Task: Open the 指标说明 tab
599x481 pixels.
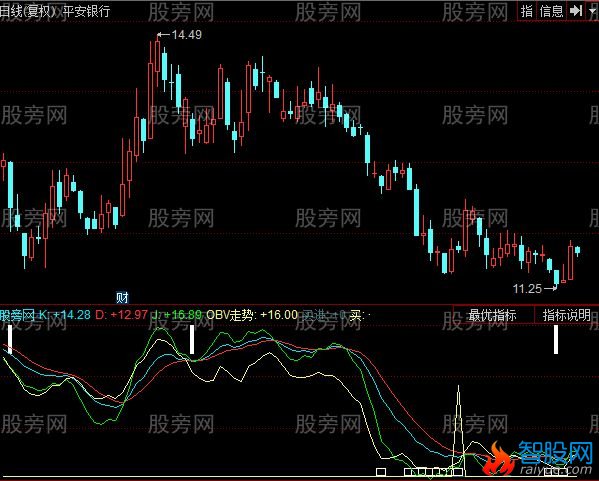Action: click(x=566, y=315)
